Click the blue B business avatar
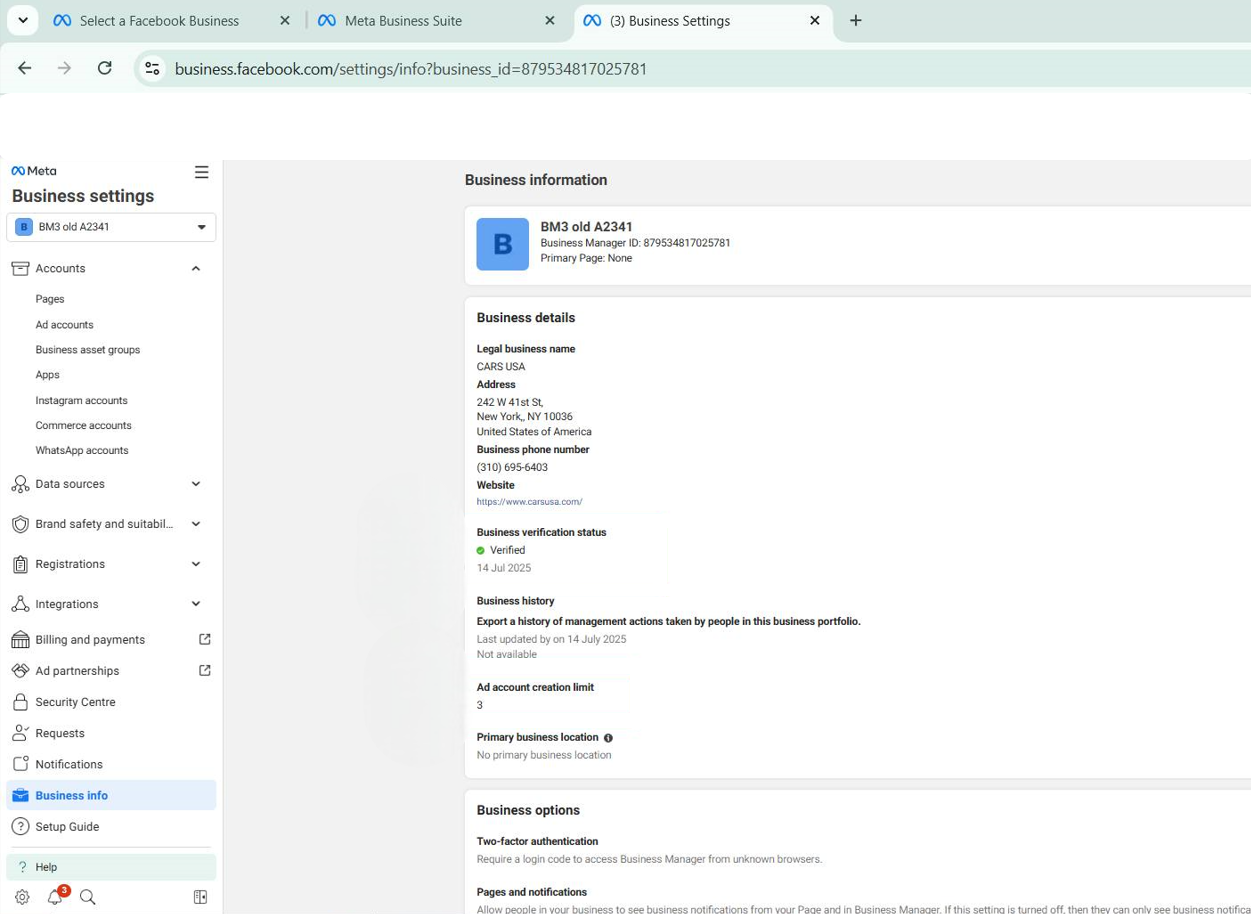 coord(502,244)
